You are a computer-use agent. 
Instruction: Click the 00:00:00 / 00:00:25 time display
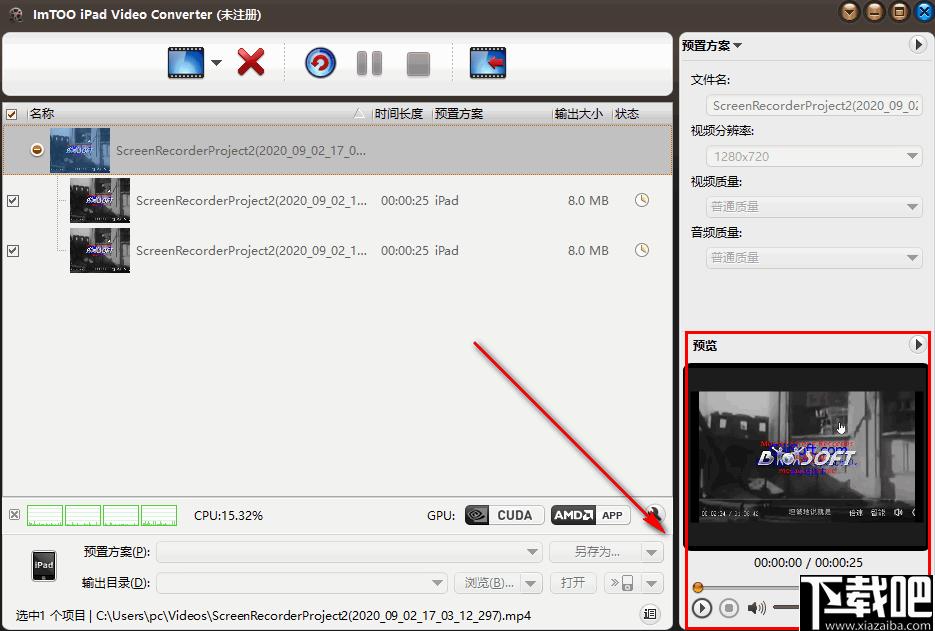pyautogui.click(x=808, y=562)
